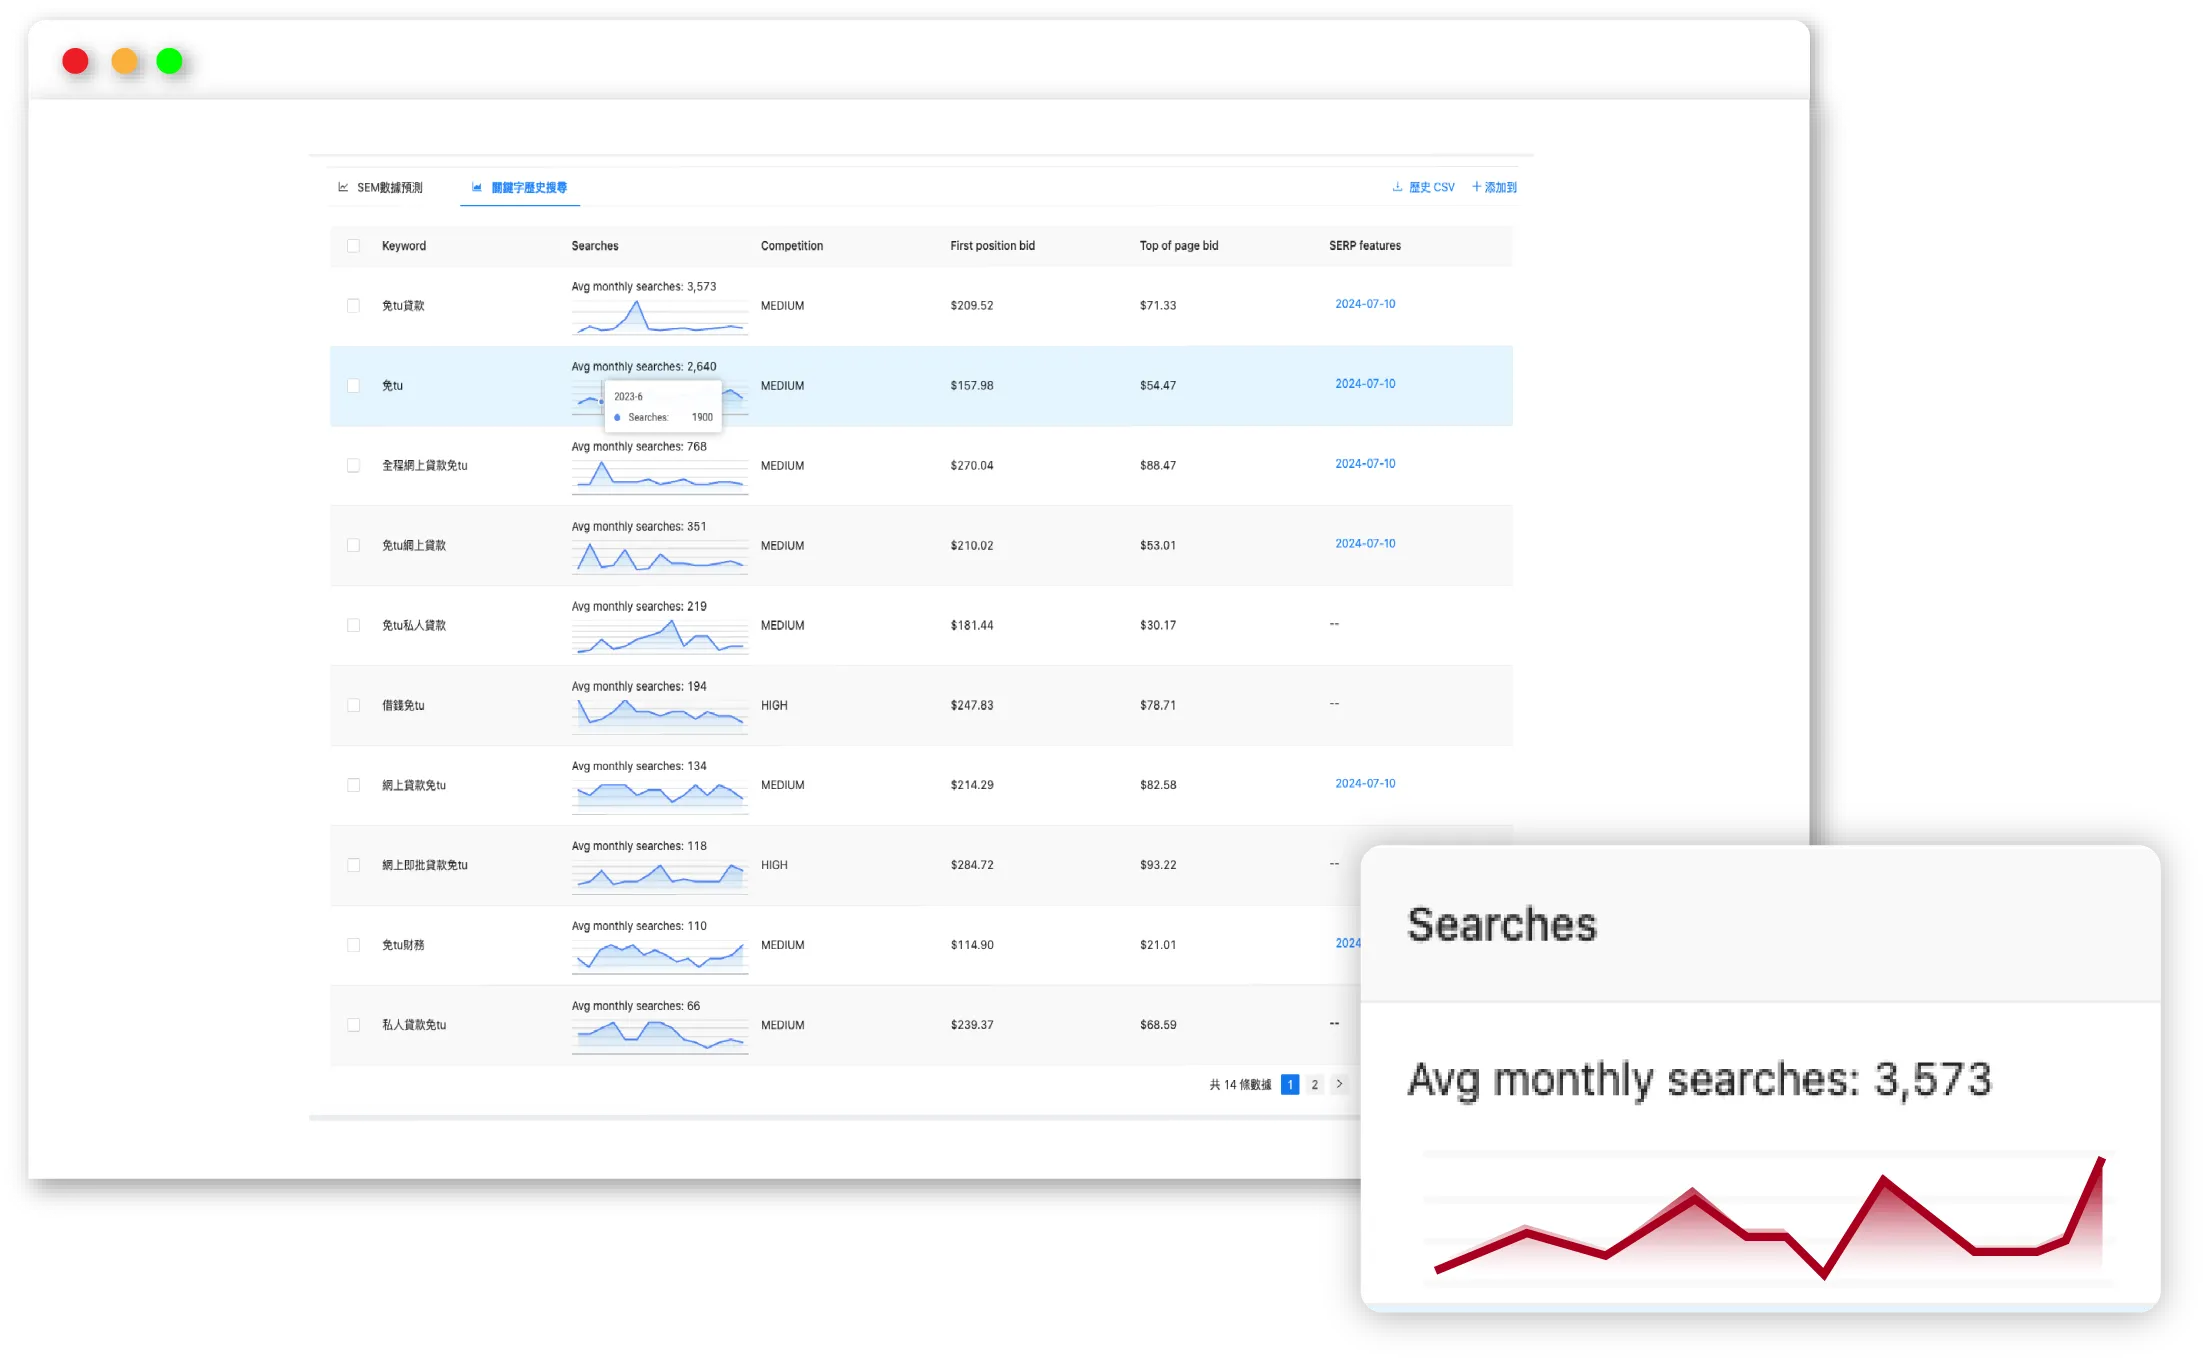Image resolution: width=2211 pixels, height=1367 pixels.
Task: Check the checkbox beside 借錢免tu
Action: (353, 705)
